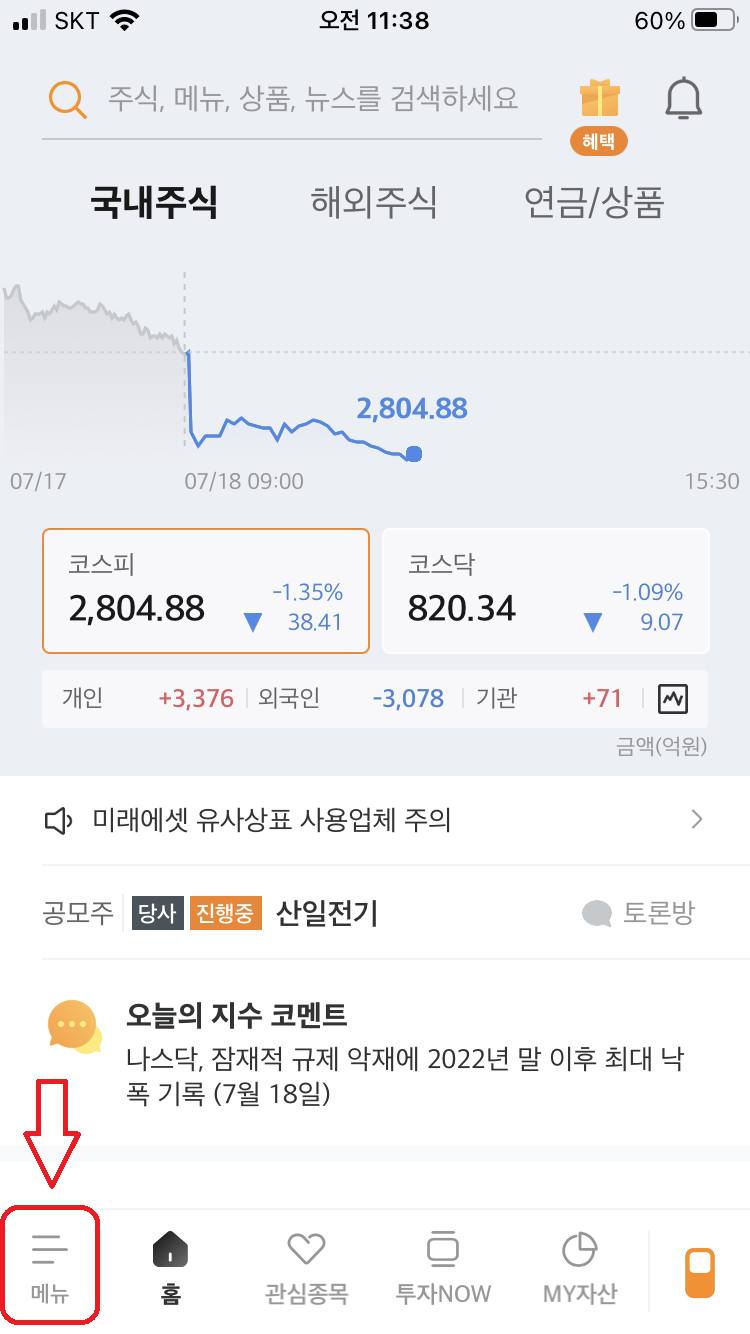Open the notification bell icon
Screen dimensions: 750x1334
pos(684,97)
